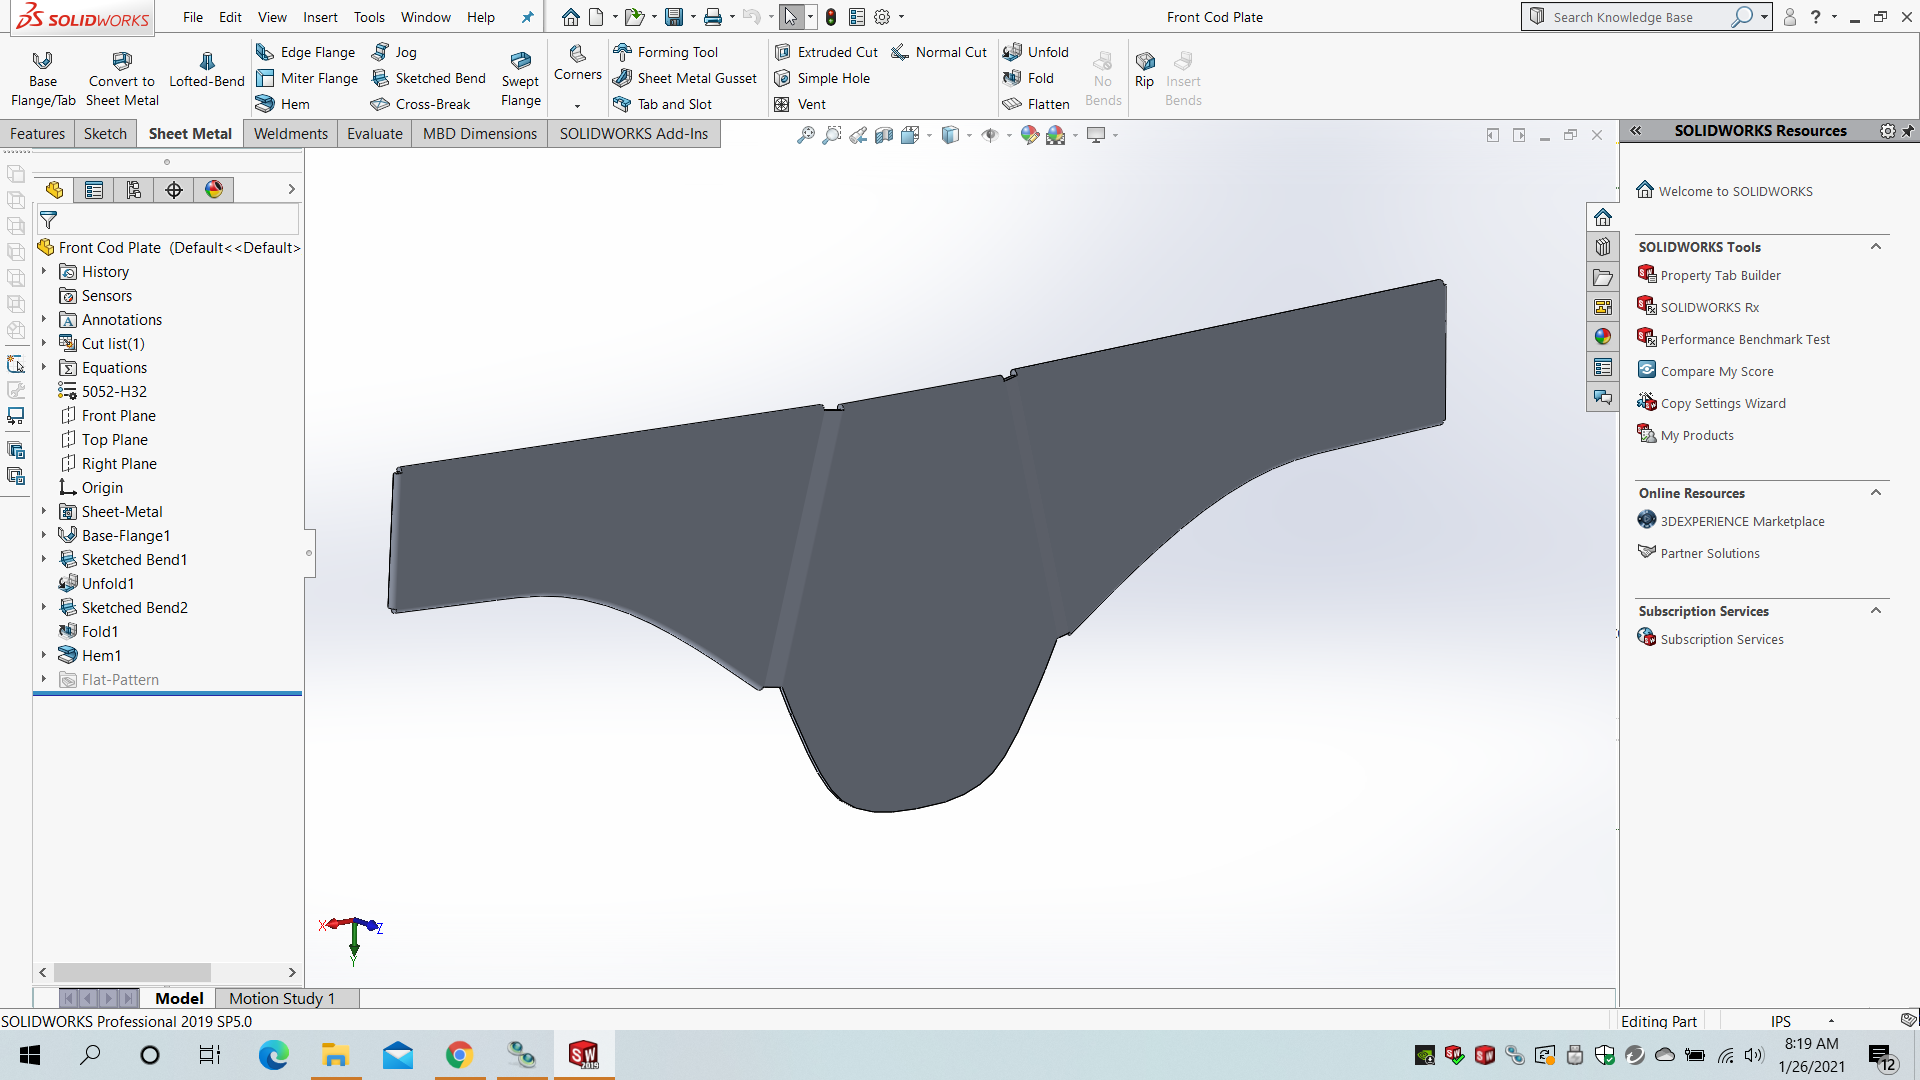Switch to the Features tab
The image size is (1920, 1080).
(38, 134)
